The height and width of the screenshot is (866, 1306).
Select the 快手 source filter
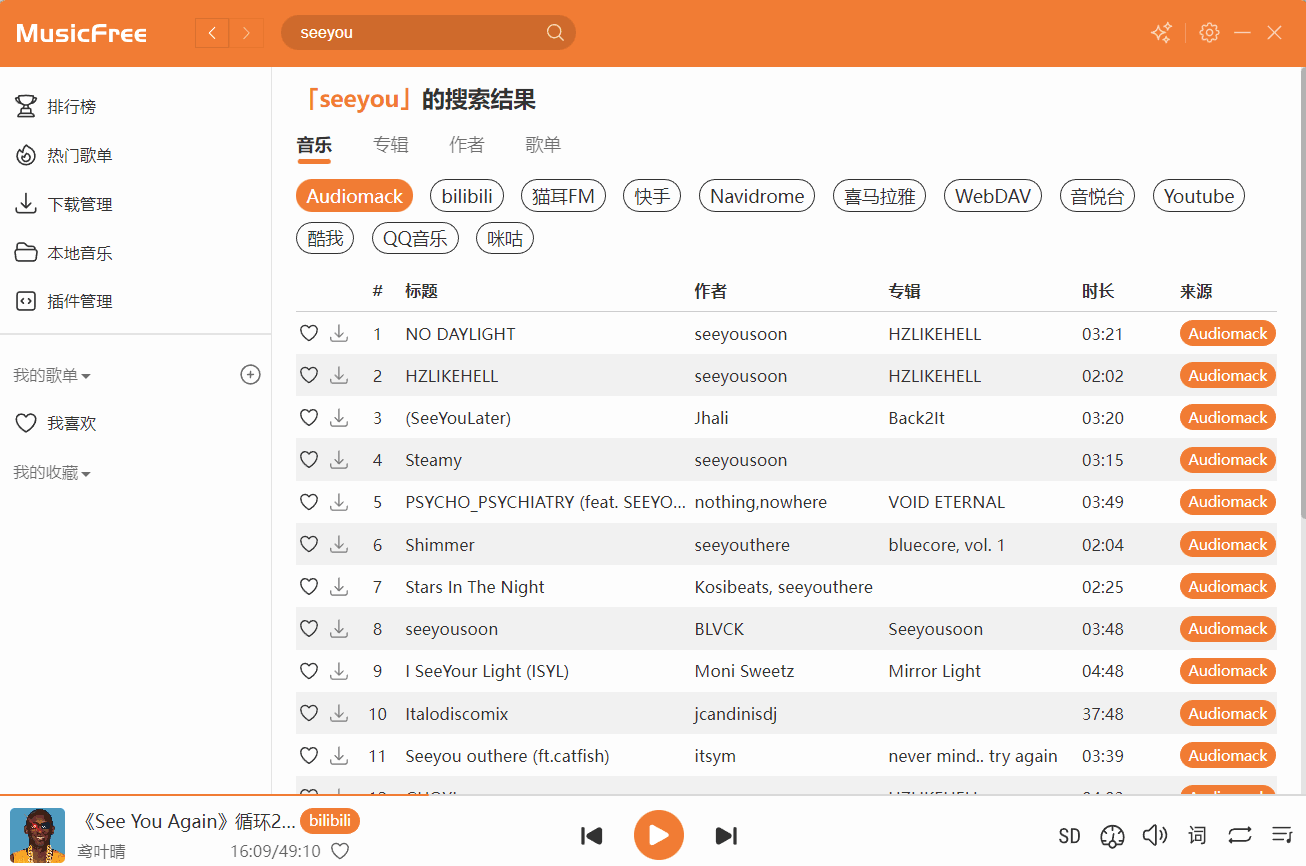pyautogui.click(x=652, y=196)
